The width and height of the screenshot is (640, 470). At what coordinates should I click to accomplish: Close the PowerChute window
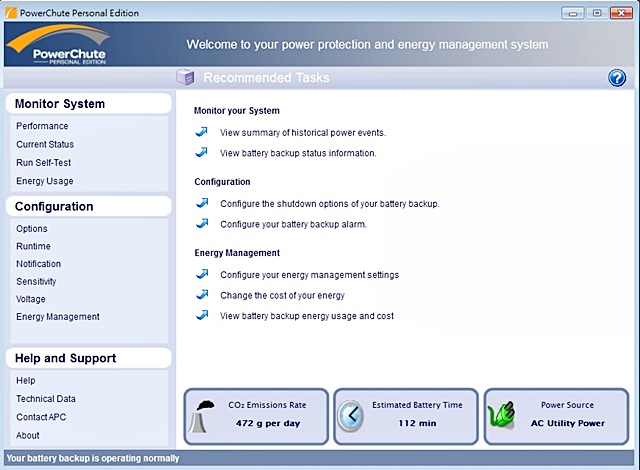(x=621, y=13)
